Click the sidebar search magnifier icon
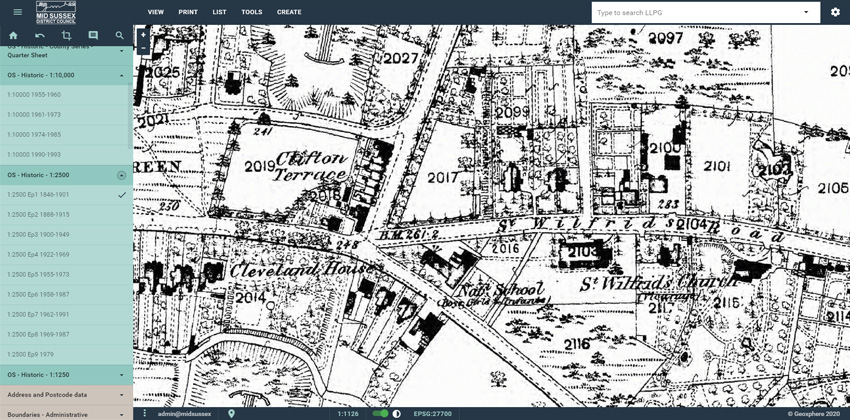 [119, 36]
